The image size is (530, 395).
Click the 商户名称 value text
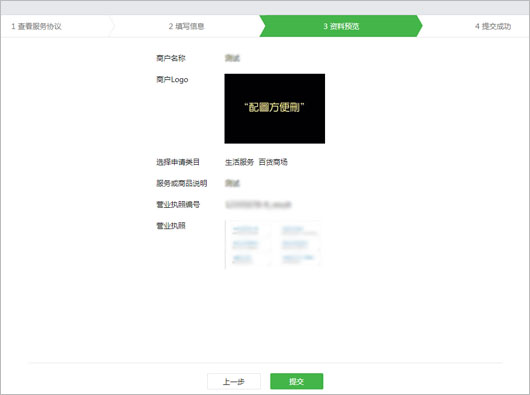click(x=232, y=58)
